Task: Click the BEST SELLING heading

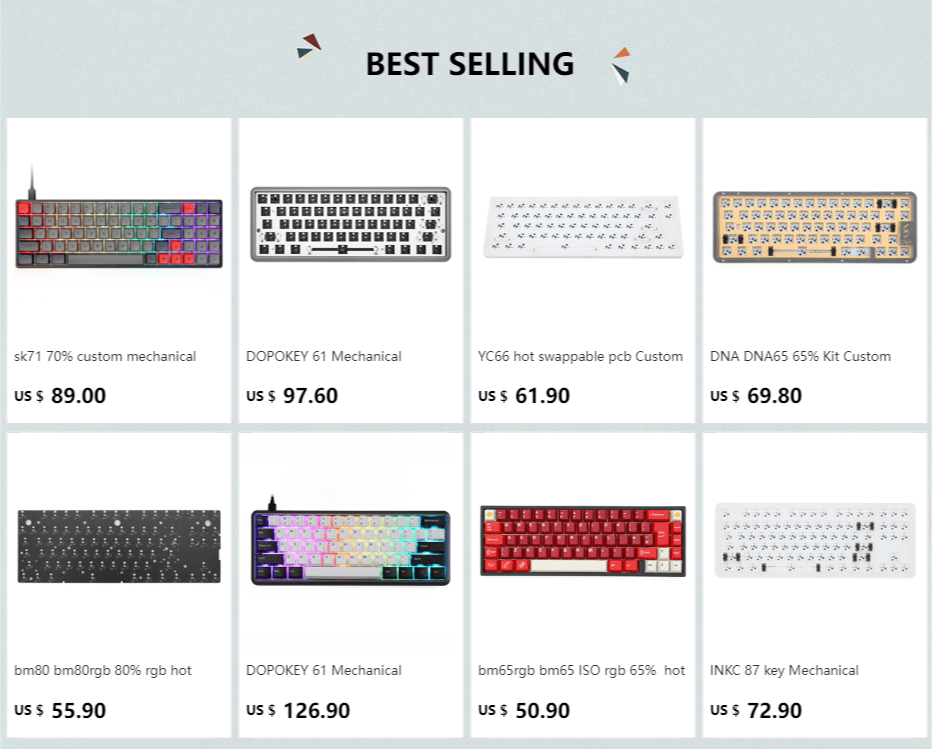Action: coord(470,63)
